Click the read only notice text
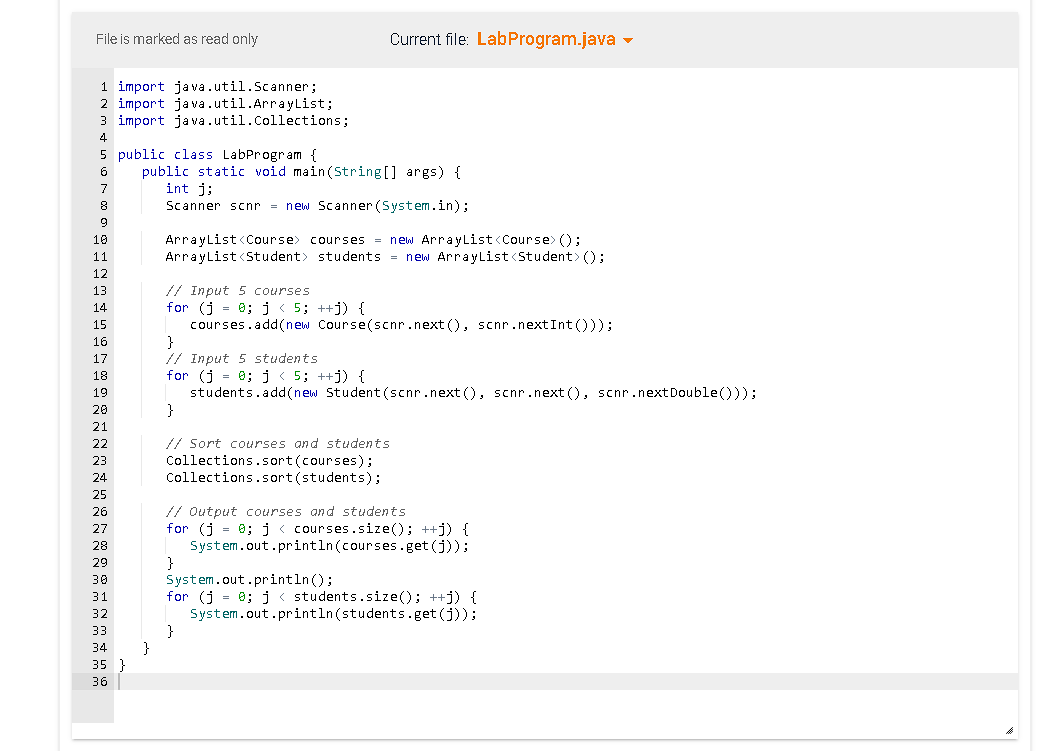Screen dimensions: 1060x751 coord(177,39)
